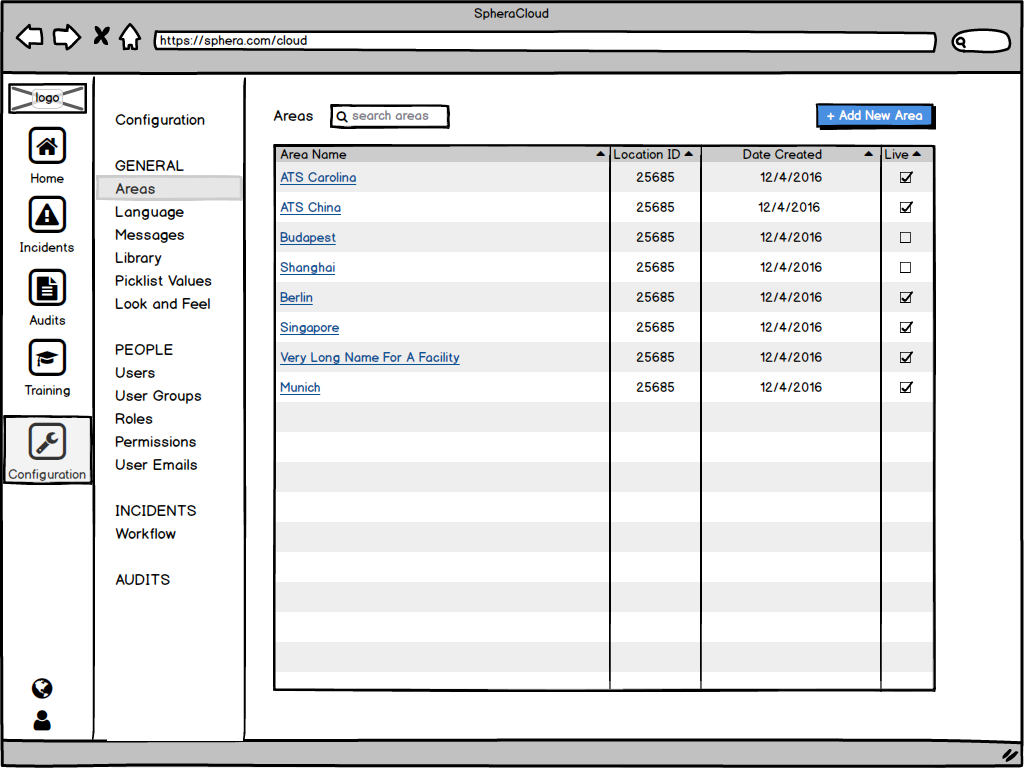Open the Singapore area link
Screen dimensions: 1024x768
tap(310, 328)
